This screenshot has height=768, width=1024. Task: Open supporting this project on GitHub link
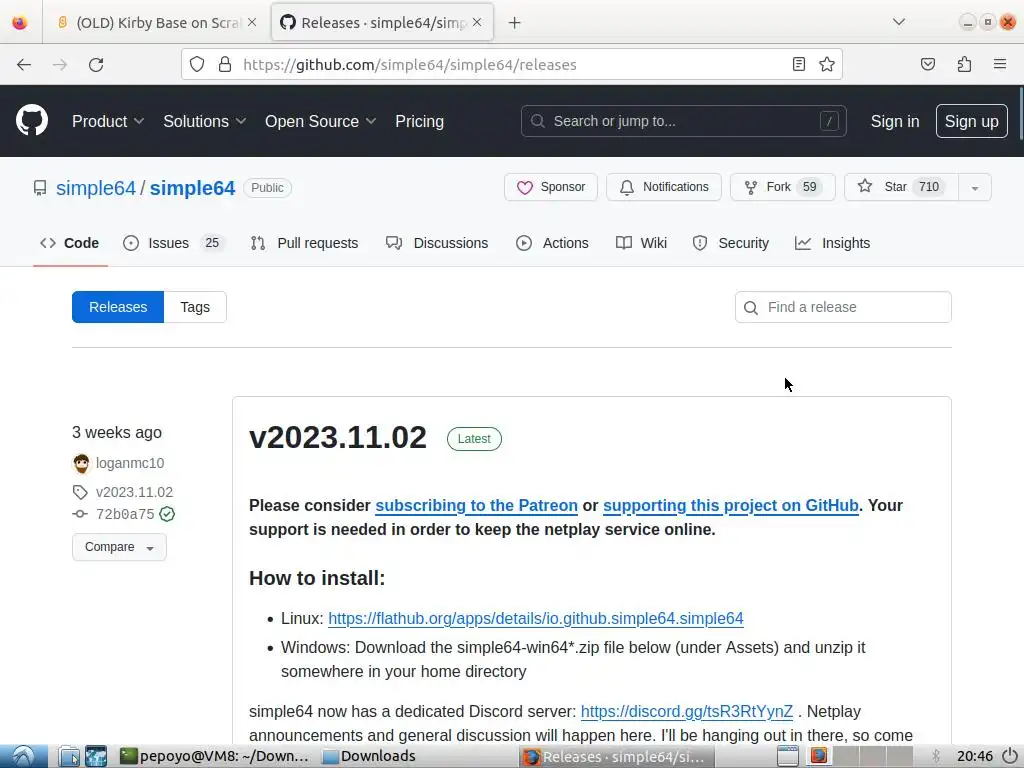[x=731, y=505]
